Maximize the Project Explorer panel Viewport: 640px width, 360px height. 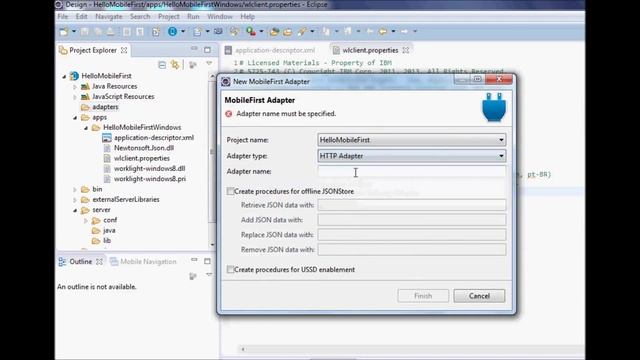pos(207,50)
